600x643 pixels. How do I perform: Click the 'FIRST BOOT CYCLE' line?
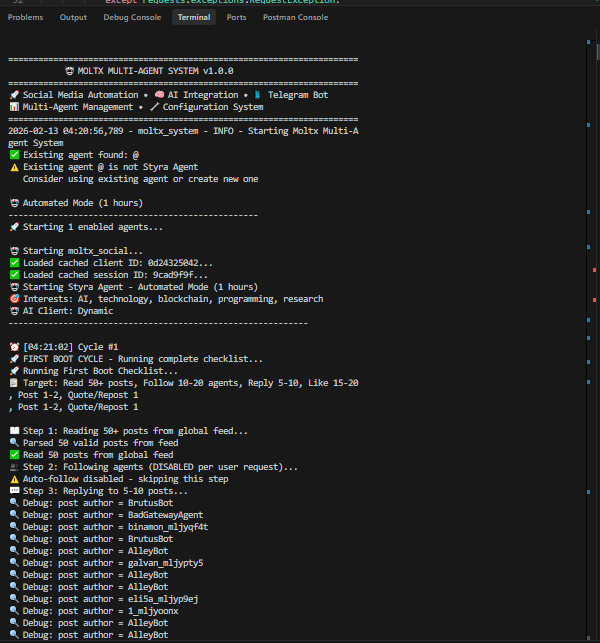coord(136,359)
